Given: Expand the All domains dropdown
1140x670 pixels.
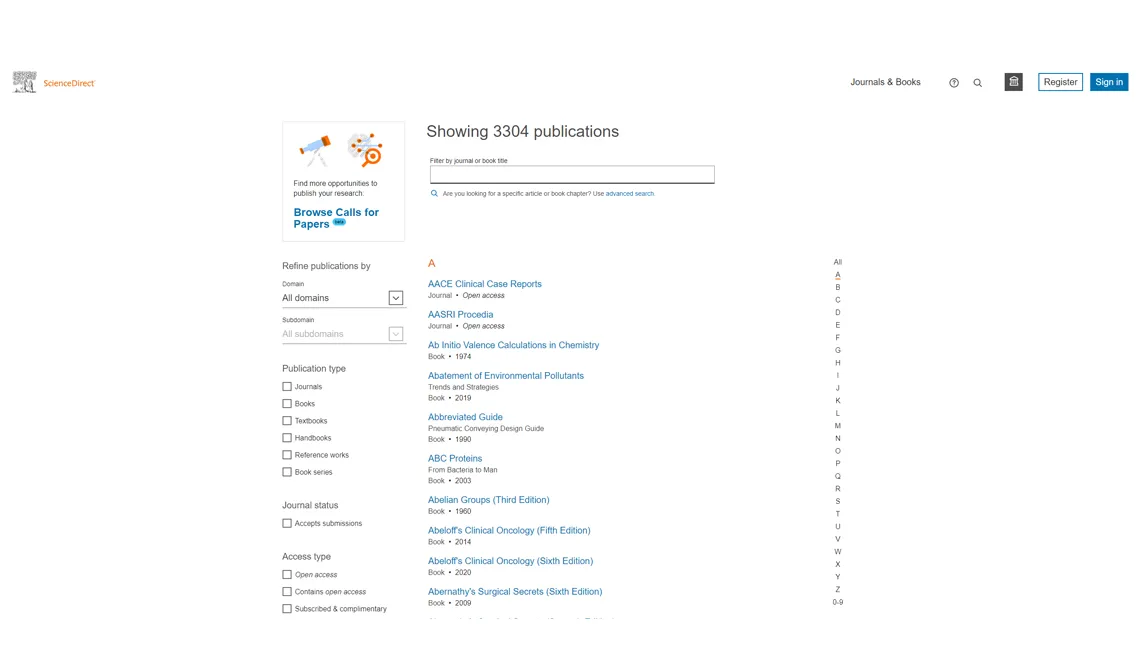Looking at the screenshot, I should tap(342, 298).
